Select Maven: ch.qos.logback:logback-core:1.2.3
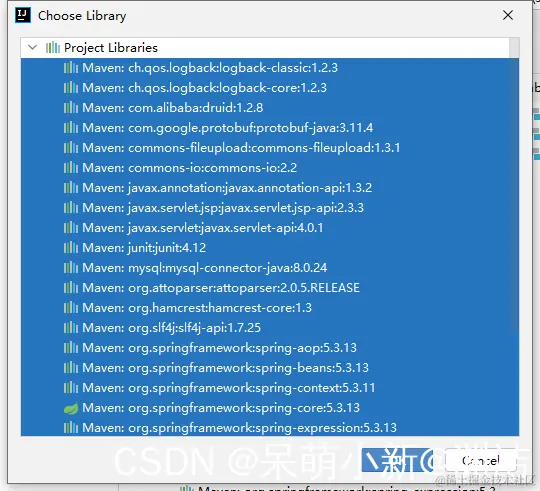 (x=270, y=88)
